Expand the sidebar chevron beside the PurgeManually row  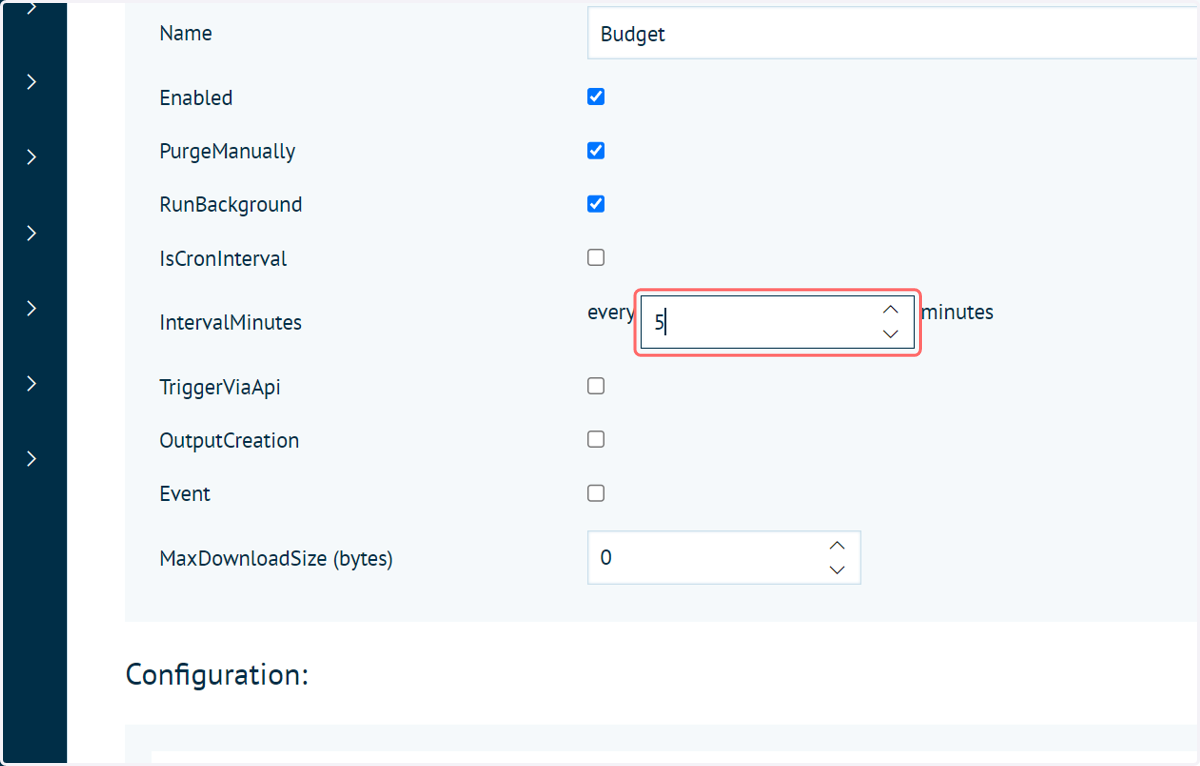pos(32,157)
